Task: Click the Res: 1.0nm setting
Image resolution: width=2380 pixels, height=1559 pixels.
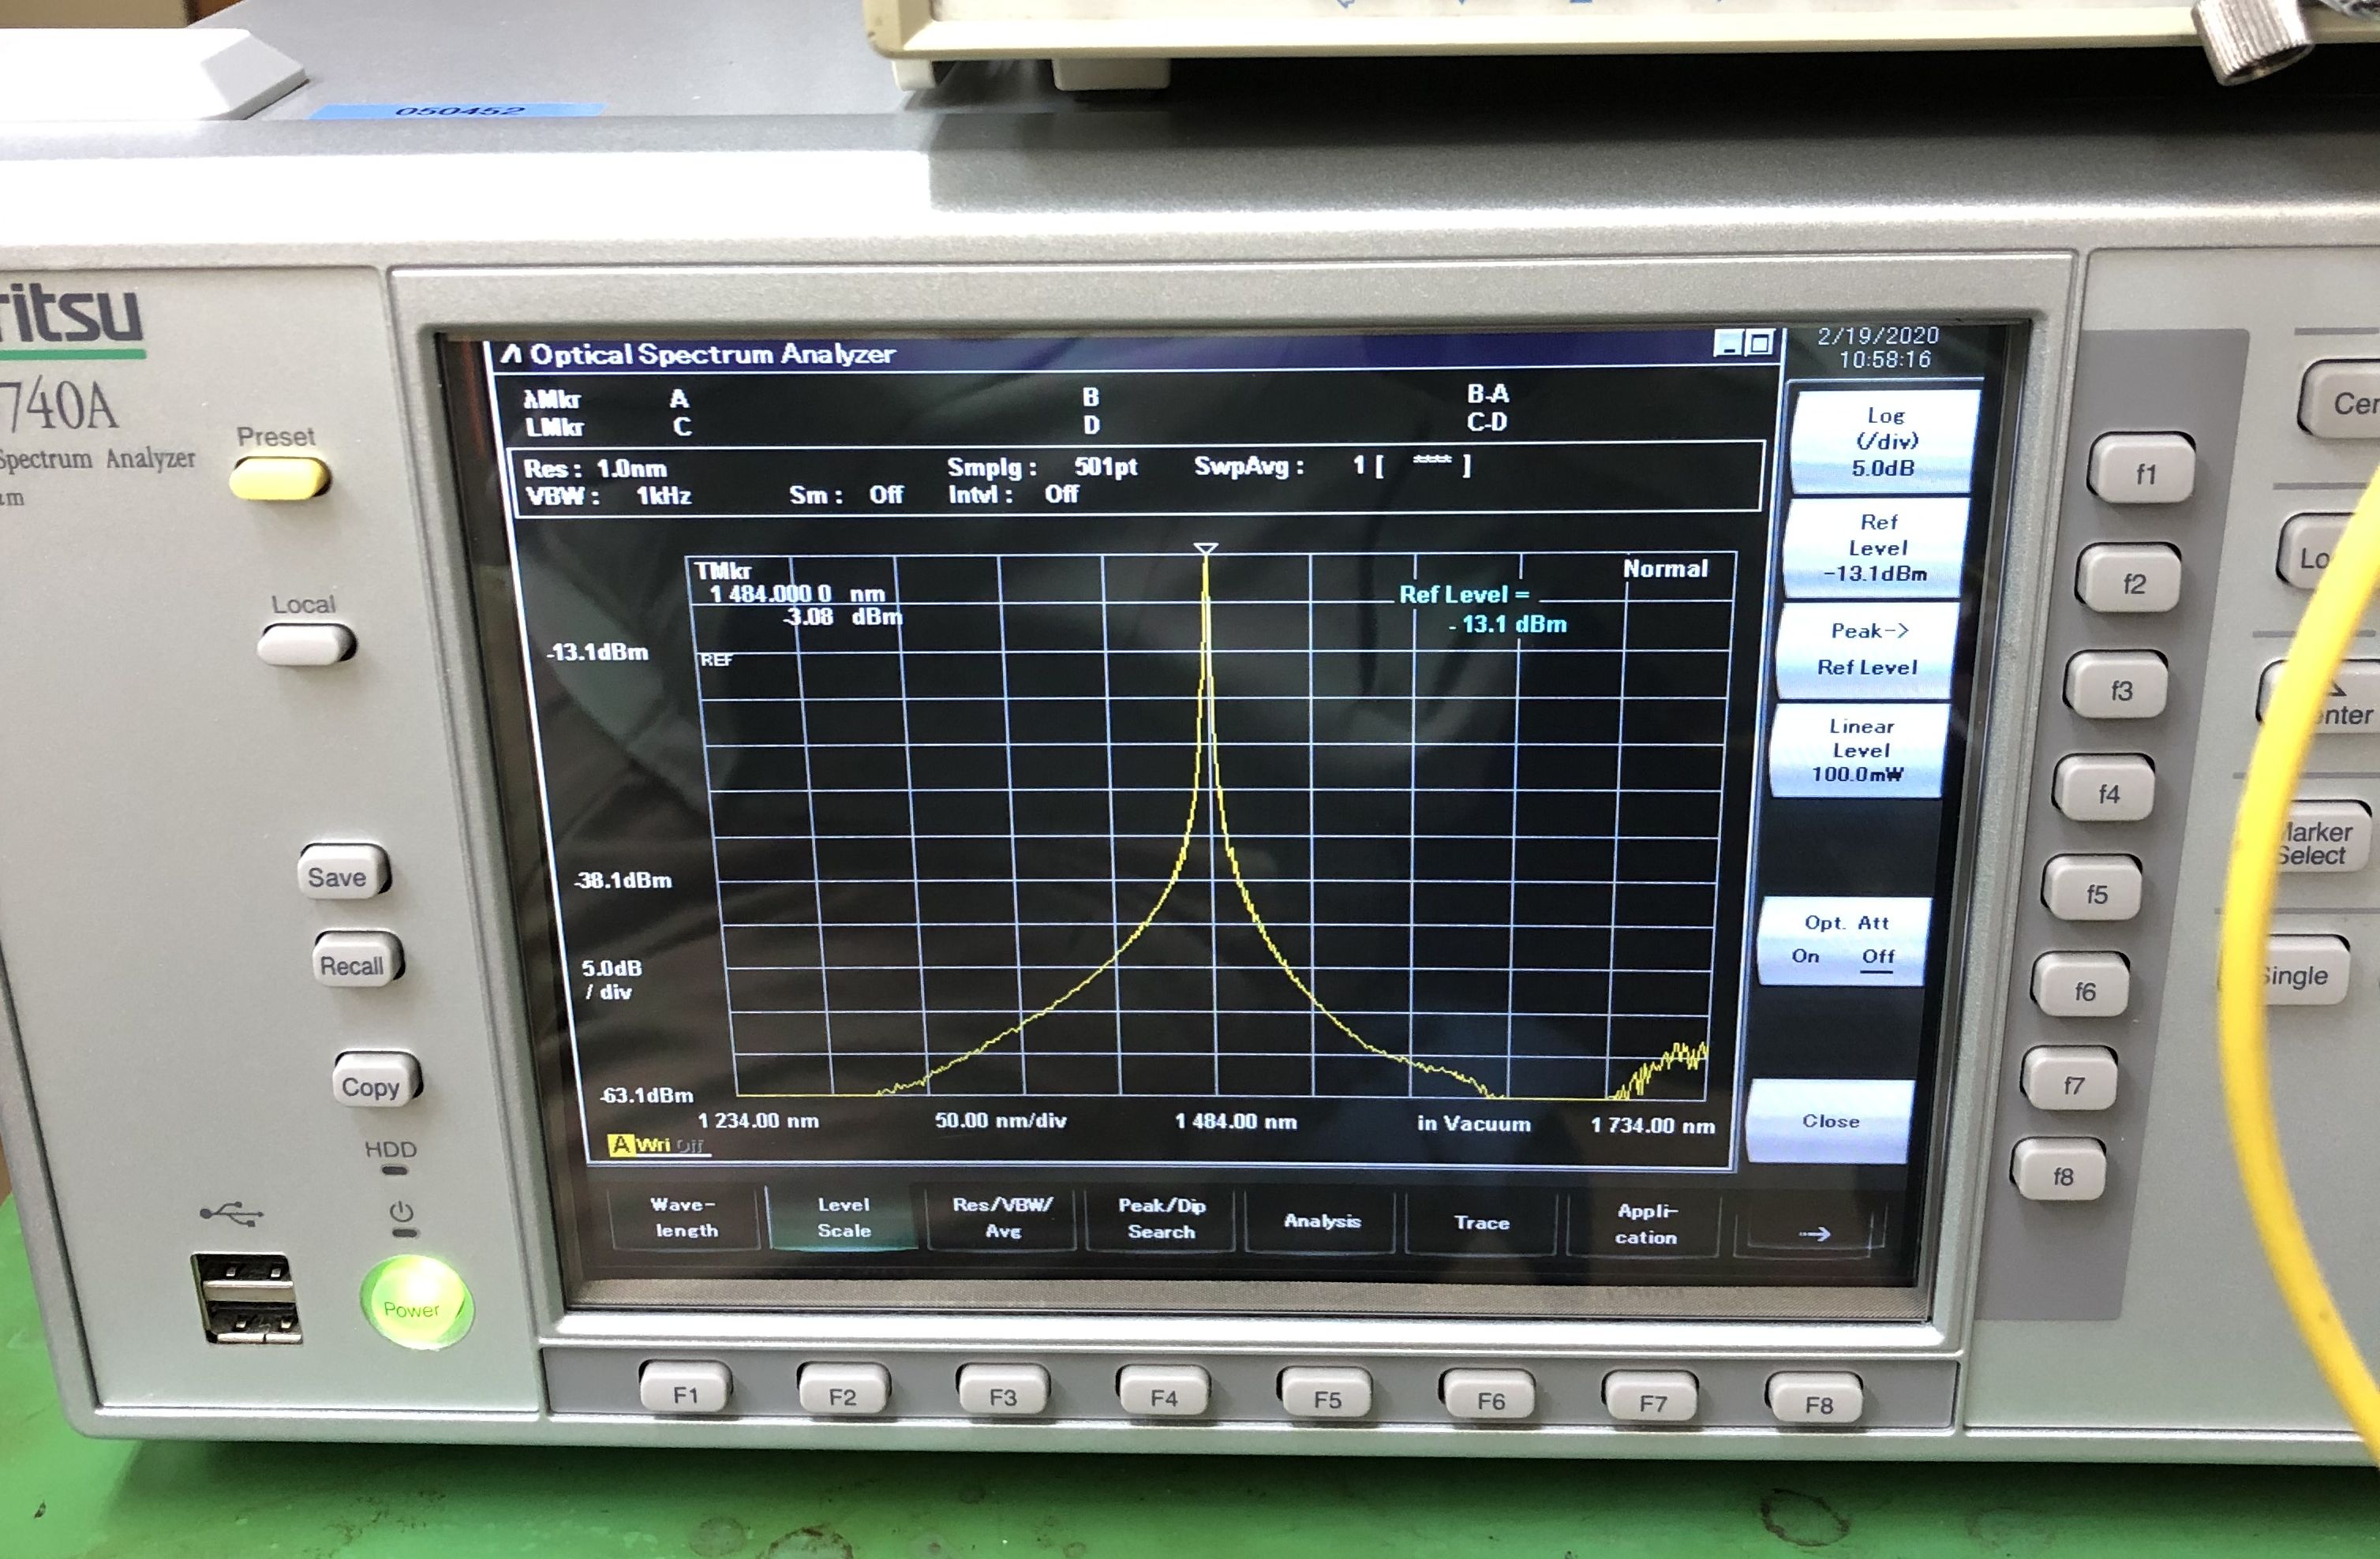Action: (594, 468)
